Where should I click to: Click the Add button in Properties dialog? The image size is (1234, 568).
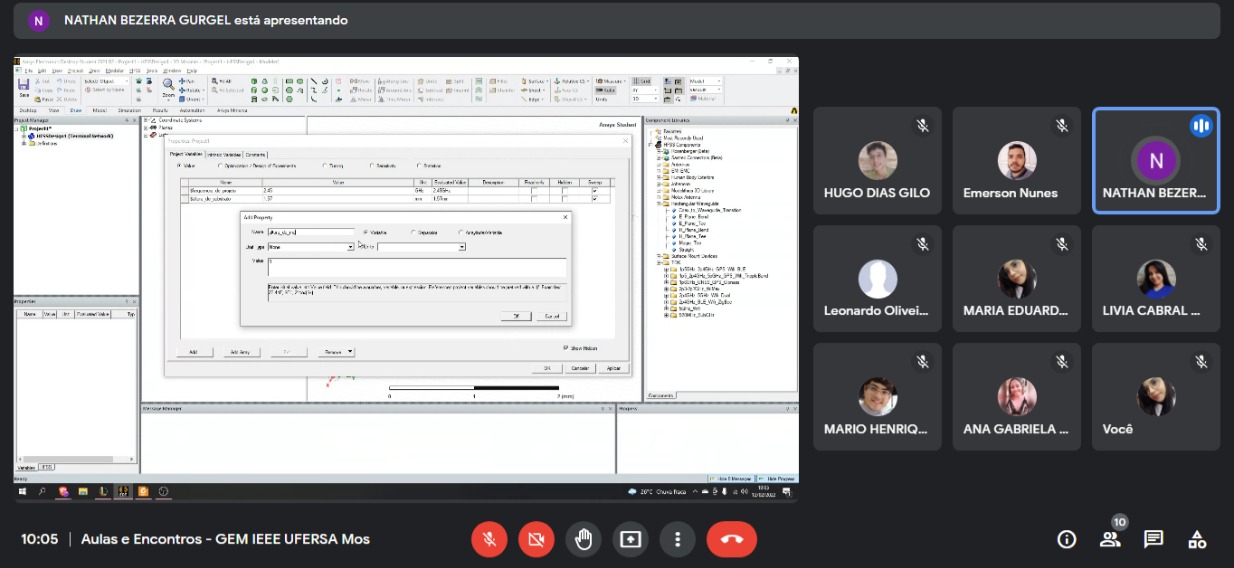click(x=193, y=352)
